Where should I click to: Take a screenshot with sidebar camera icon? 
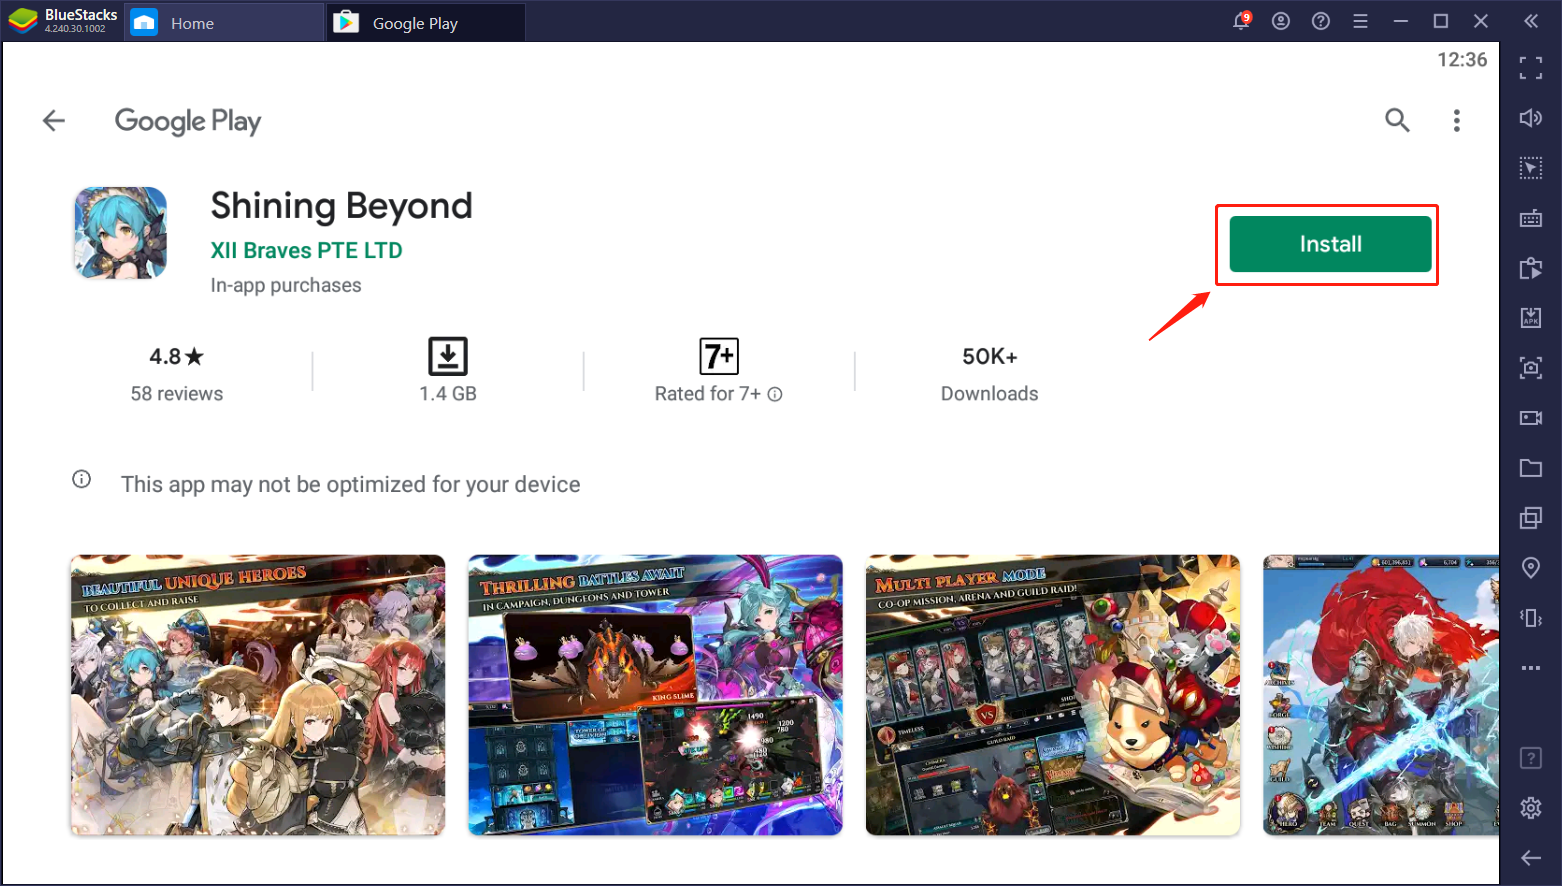1531,368
